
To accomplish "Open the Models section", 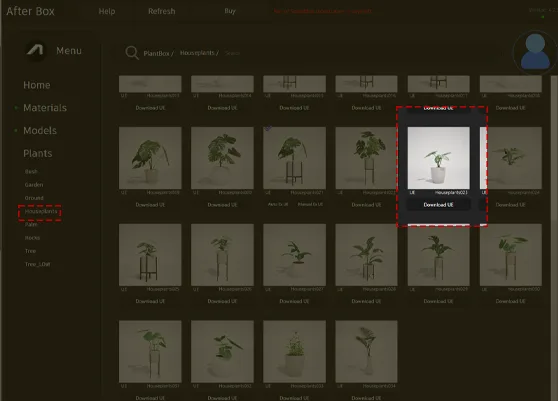I will (x=40, y=131).
